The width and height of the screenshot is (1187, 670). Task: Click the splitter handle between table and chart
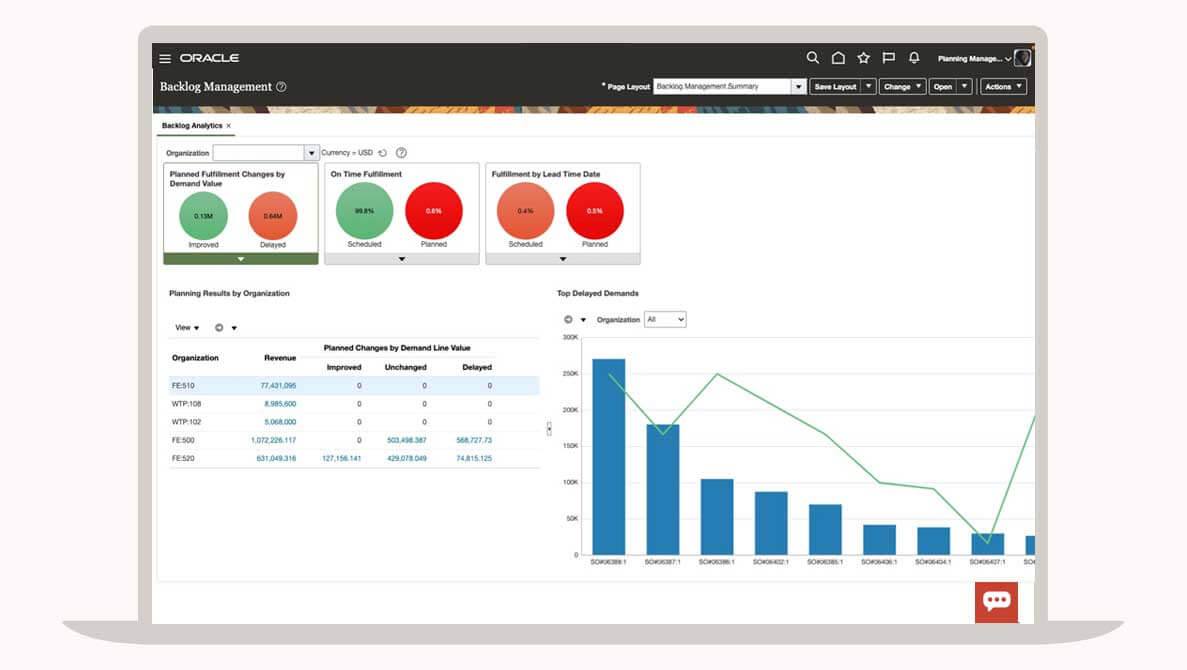pyautogui.click(x=548, y=428)
